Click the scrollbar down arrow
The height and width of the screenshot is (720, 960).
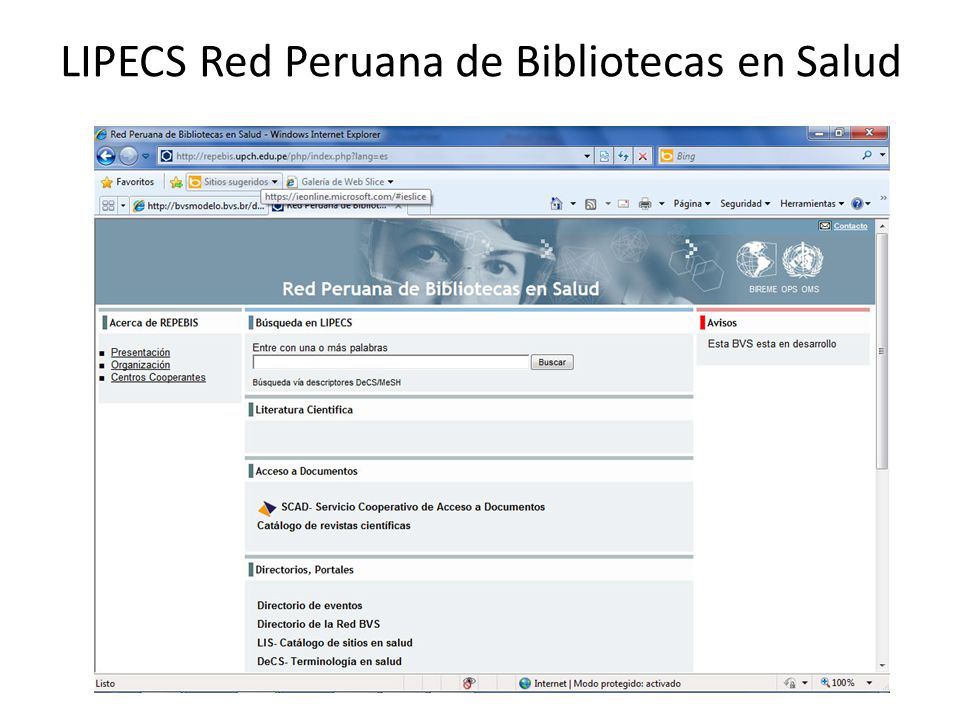882,666
